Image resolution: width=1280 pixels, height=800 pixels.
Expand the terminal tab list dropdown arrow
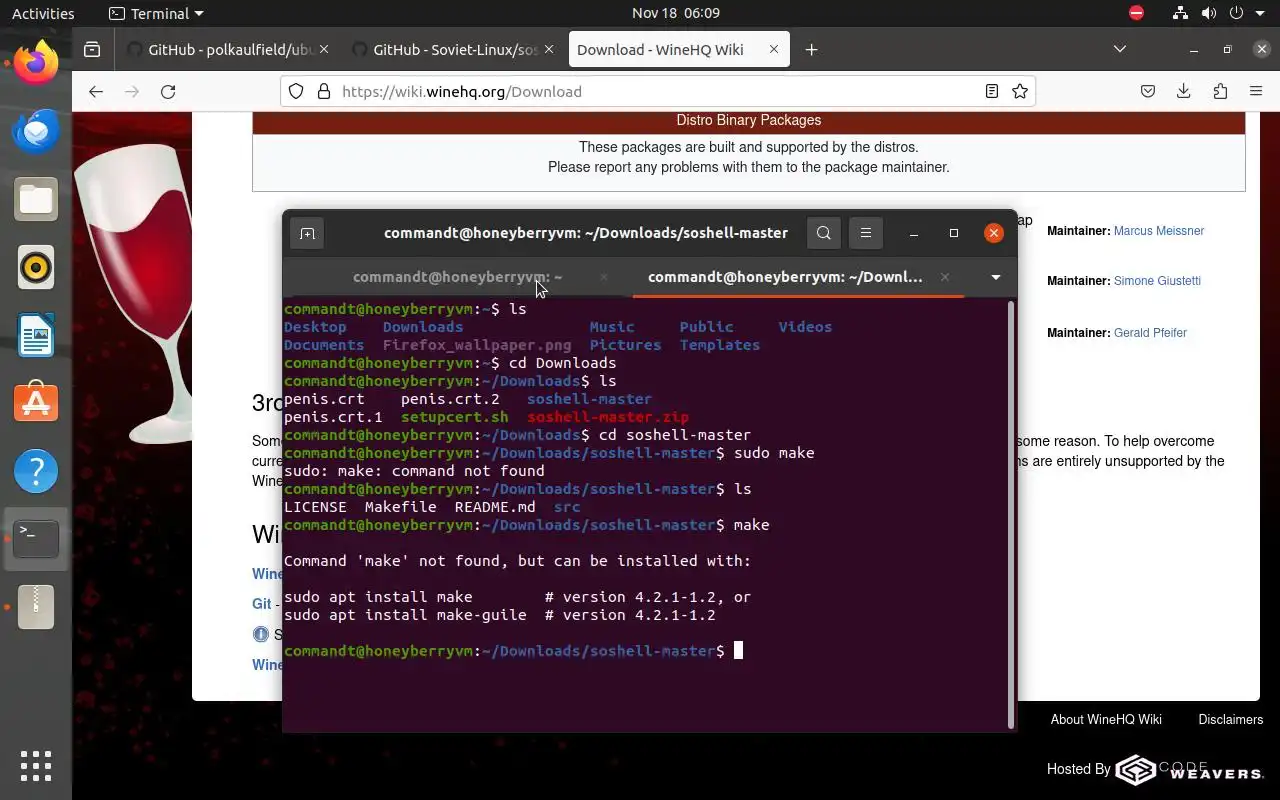995,277
